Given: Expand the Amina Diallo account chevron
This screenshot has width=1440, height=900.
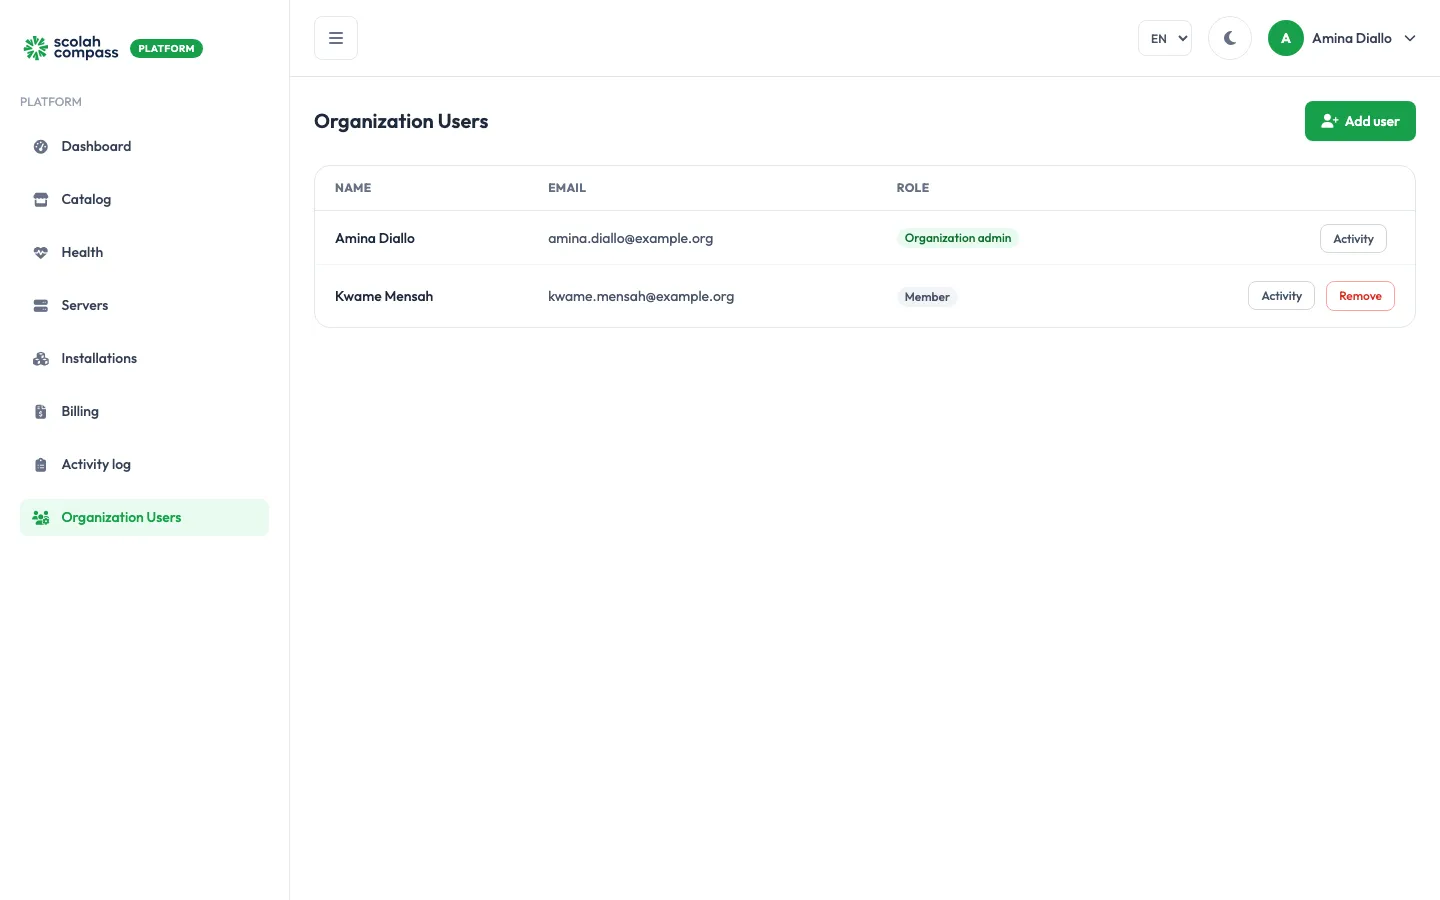Looking at the screenshot, I should pyautogui.click(x=1410, y=38).
